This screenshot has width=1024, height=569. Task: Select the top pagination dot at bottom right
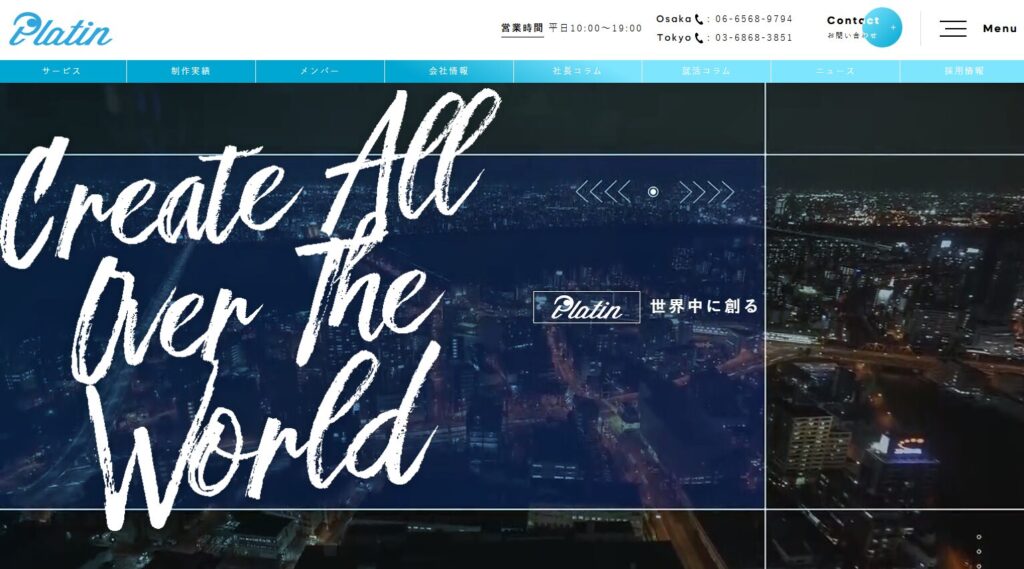coord(979,537)
